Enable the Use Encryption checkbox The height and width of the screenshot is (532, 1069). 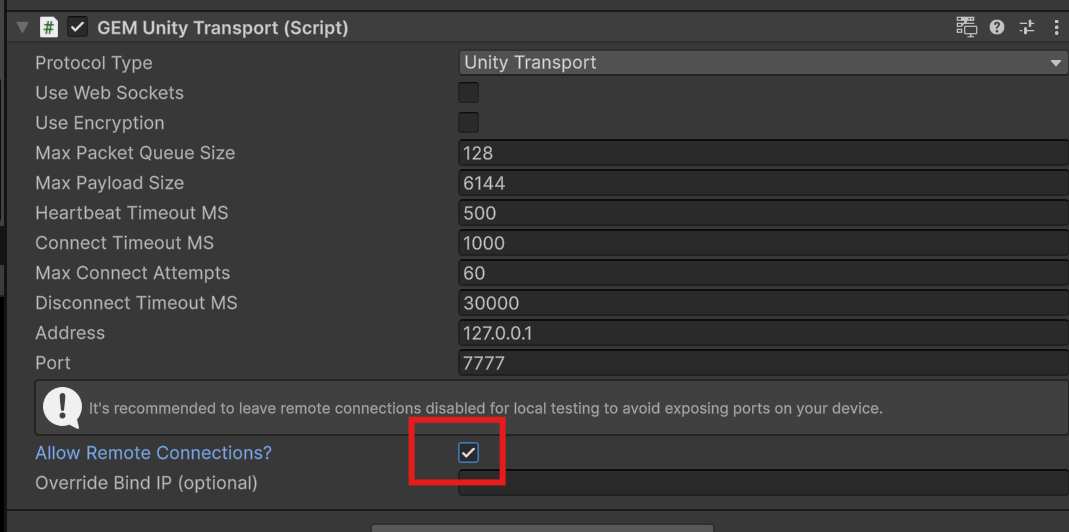tap(468, 123)
